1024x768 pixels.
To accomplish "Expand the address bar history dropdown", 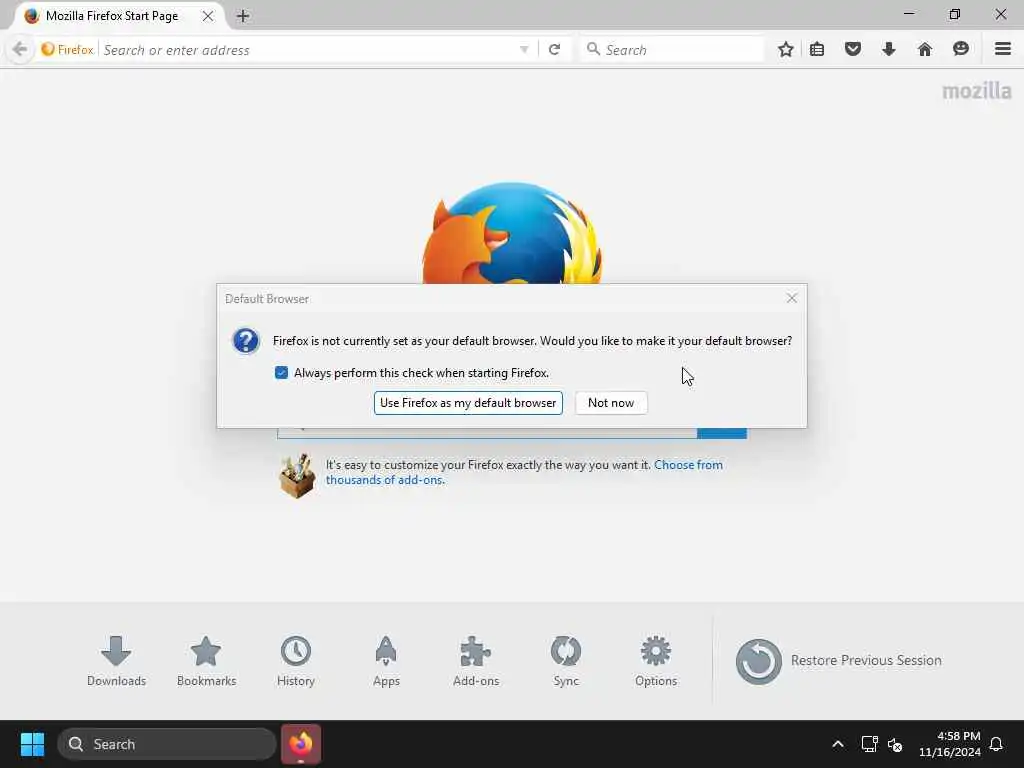I will [524, 50].
